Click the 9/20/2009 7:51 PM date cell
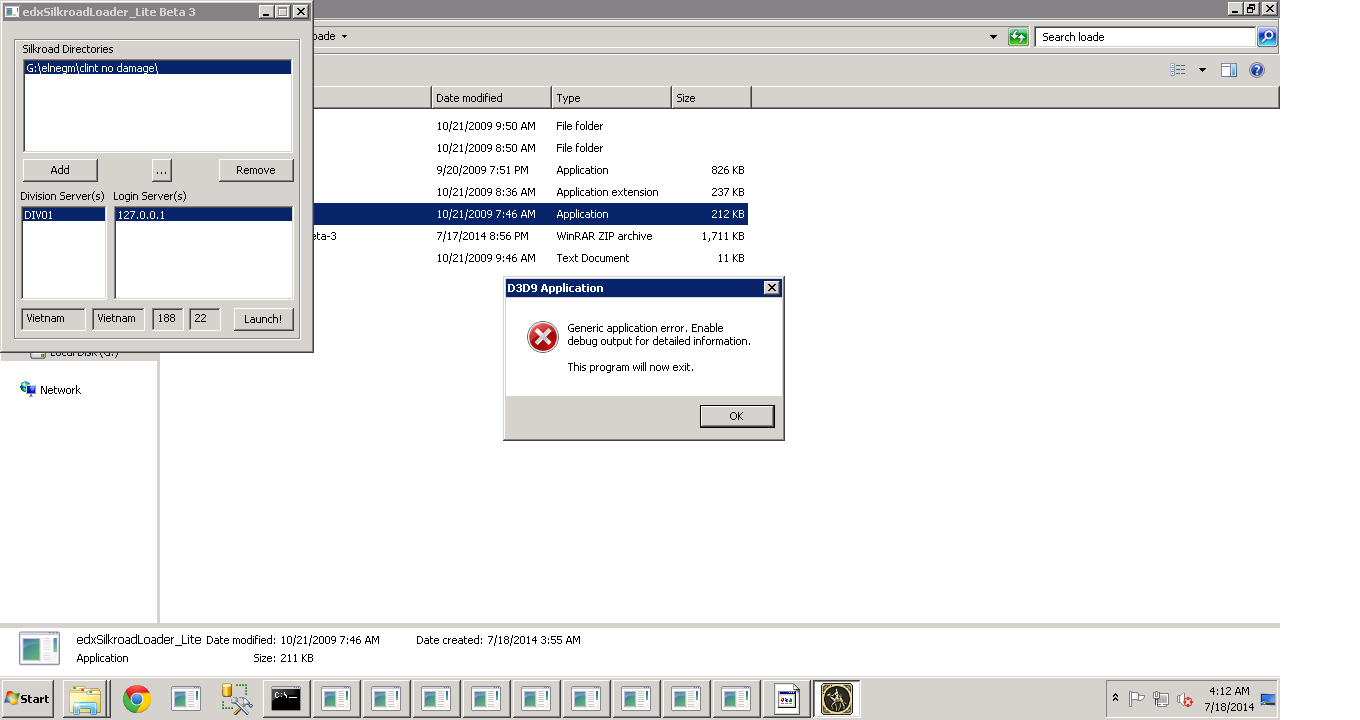Viewport: 1360px width, 720px height. 483,170
